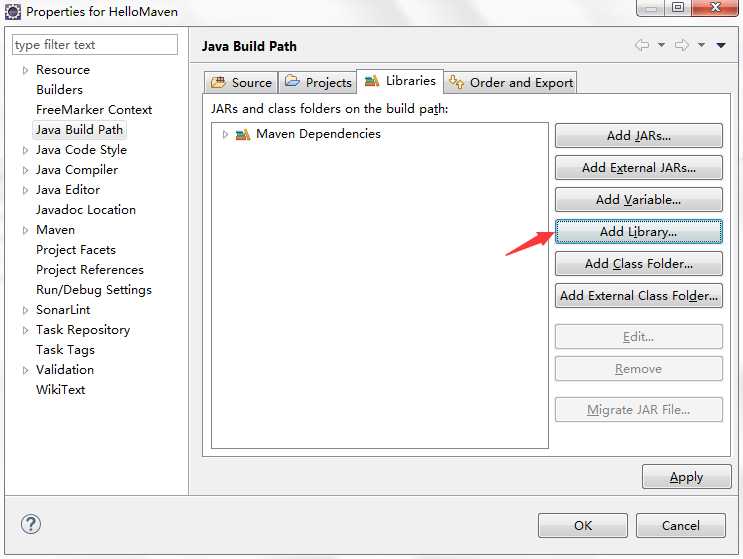743x559 pixels.
Task: Open the forward history dropdown arrow
Action: coord(702,45)
